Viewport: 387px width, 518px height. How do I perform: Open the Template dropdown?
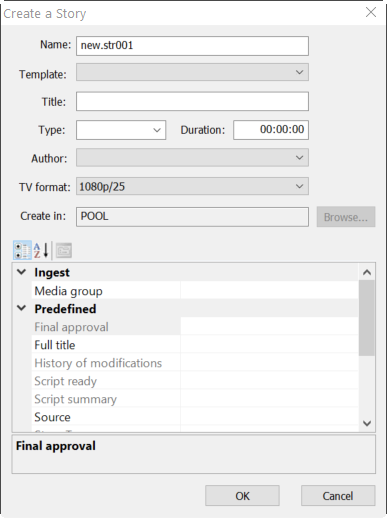click(x=192, y=72)
